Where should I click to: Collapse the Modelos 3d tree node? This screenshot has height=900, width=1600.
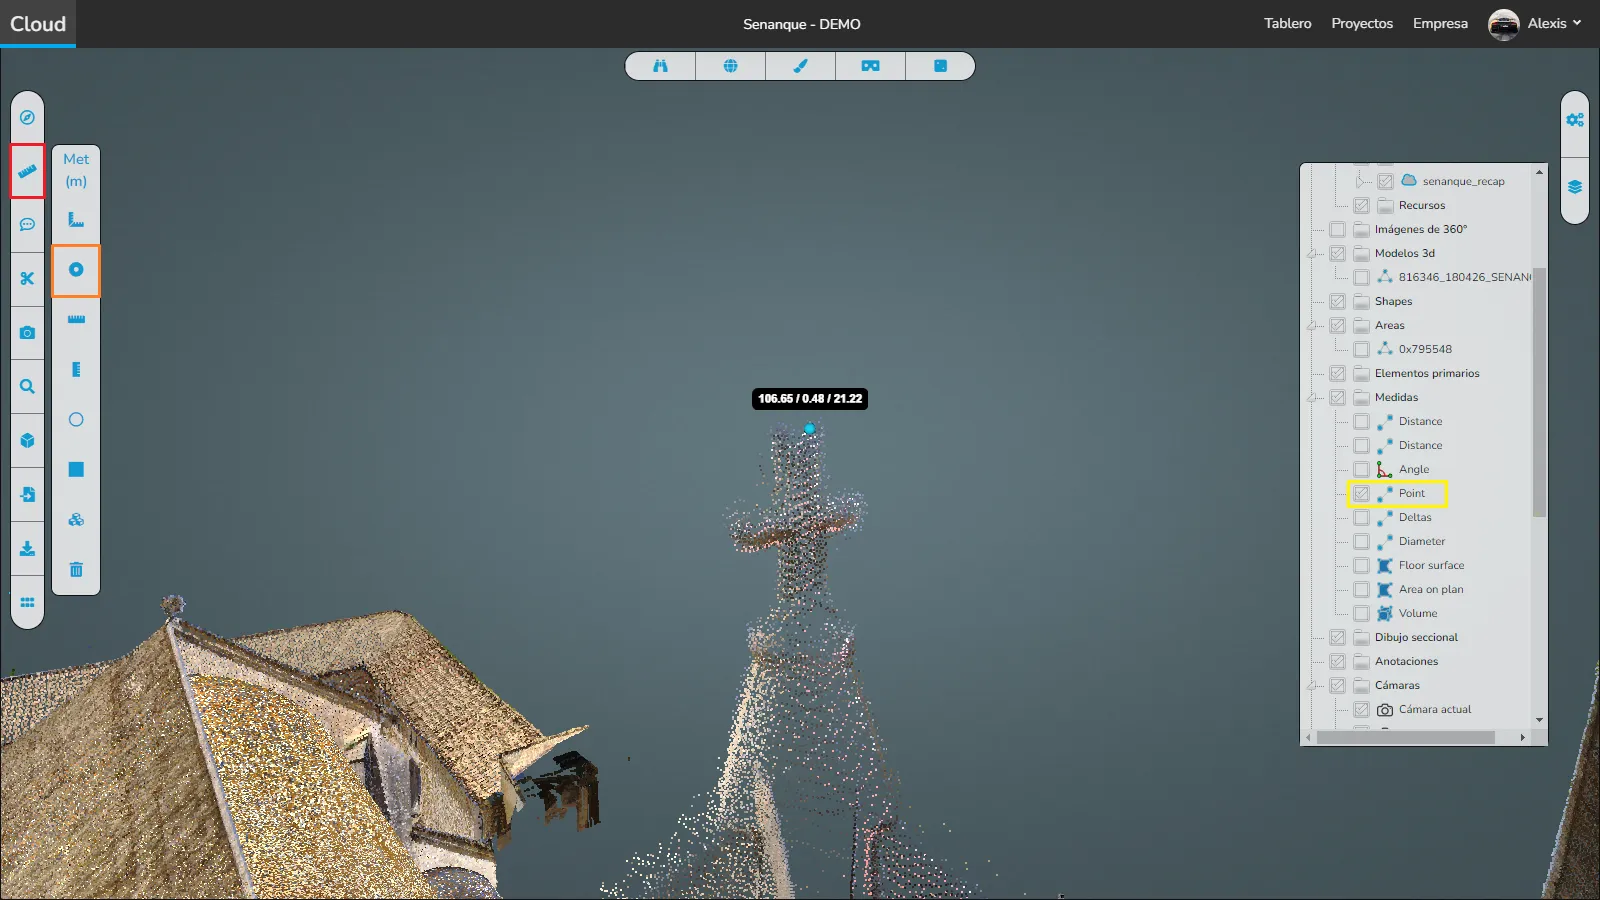click(x=1314, y=254)
